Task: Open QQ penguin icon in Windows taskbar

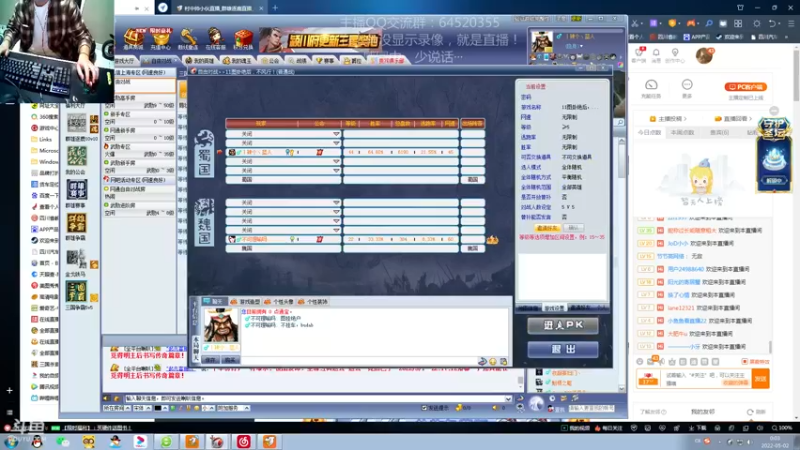Action: pyautogui.click(x=37, y=441)
